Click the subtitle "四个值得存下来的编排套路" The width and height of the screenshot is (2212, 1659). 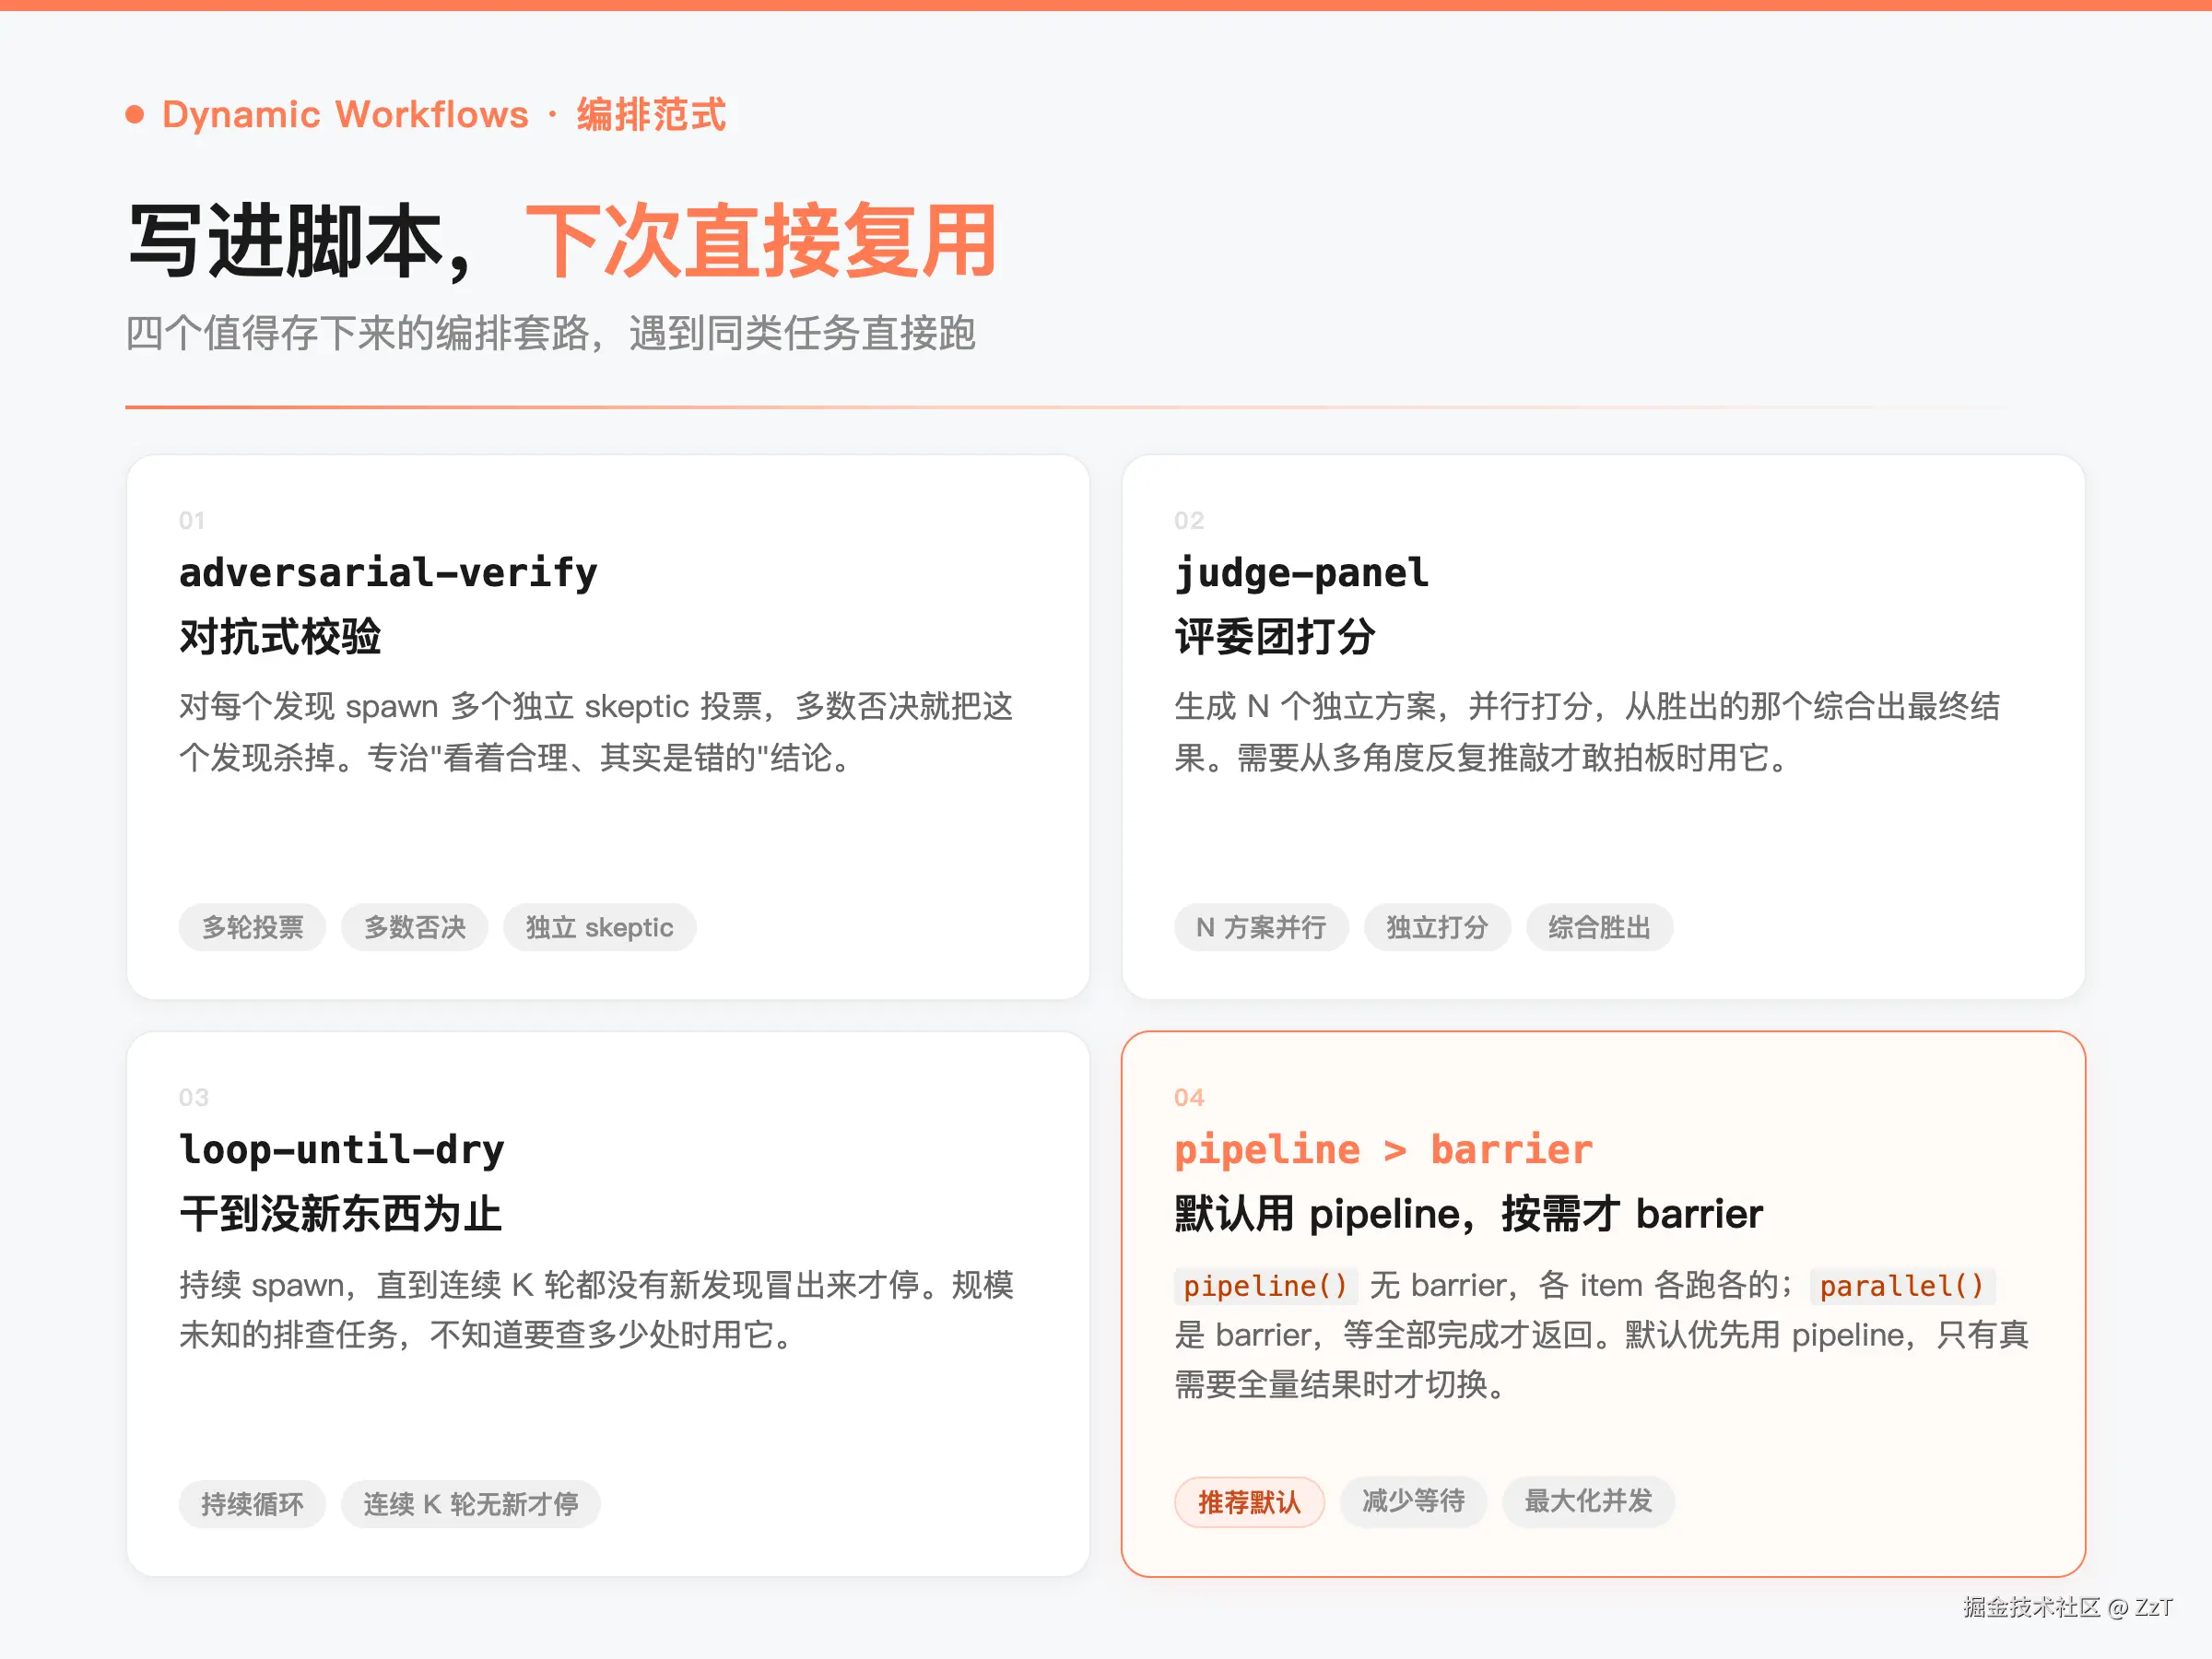[357, 333]
